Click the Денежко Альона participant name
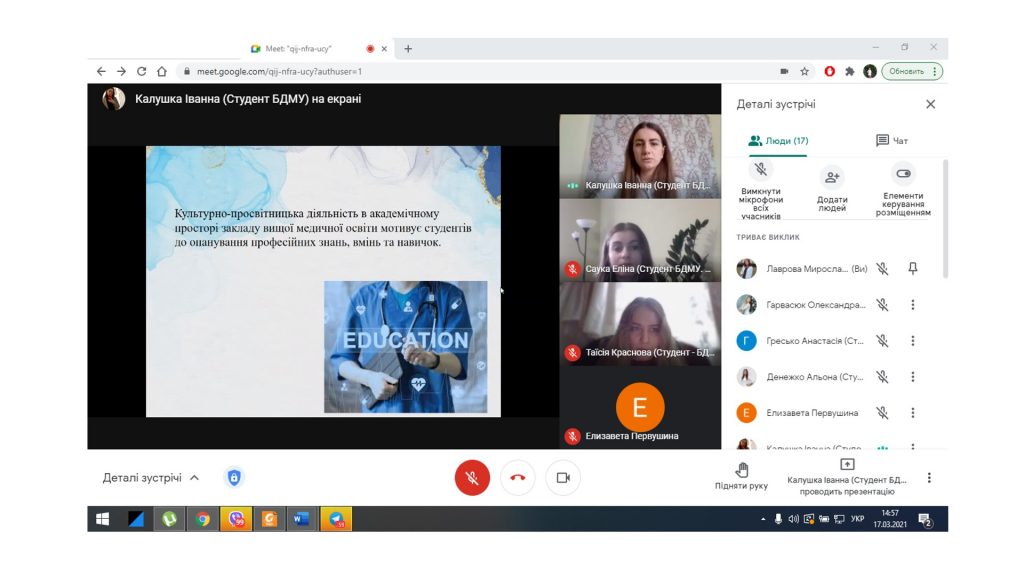1024x576 pixels. pos(815,377)
